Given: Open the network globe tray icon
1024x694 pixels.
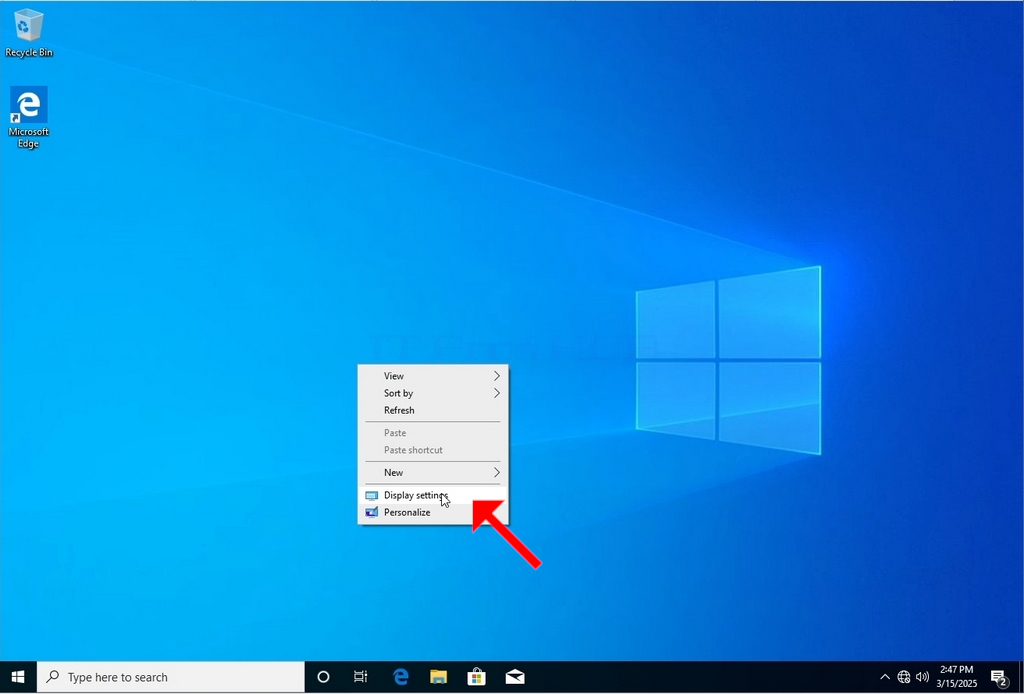Looking at the screenshot, I should 904,677.
